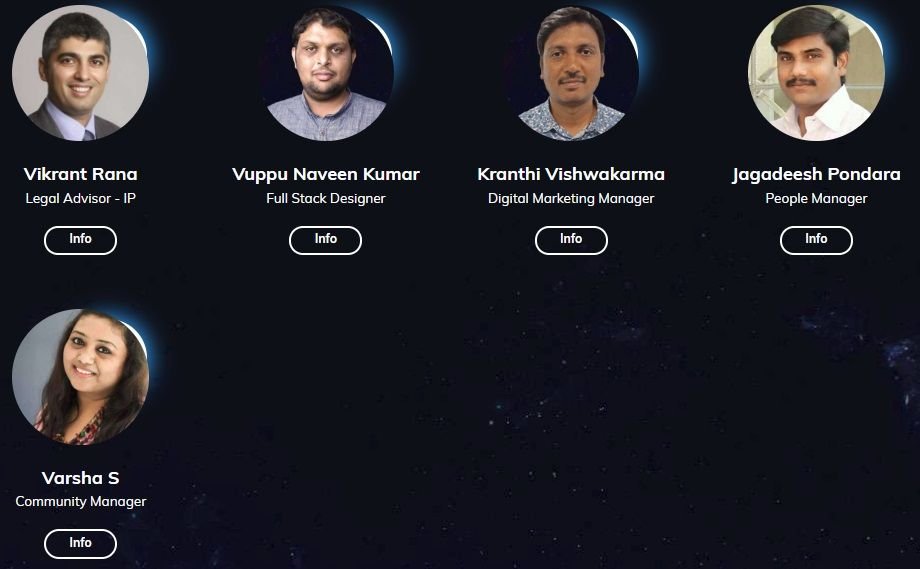Select the name Vuppu Naveen Kumar
This screenshot has height=569, width=920.
[x=326, y=175]
